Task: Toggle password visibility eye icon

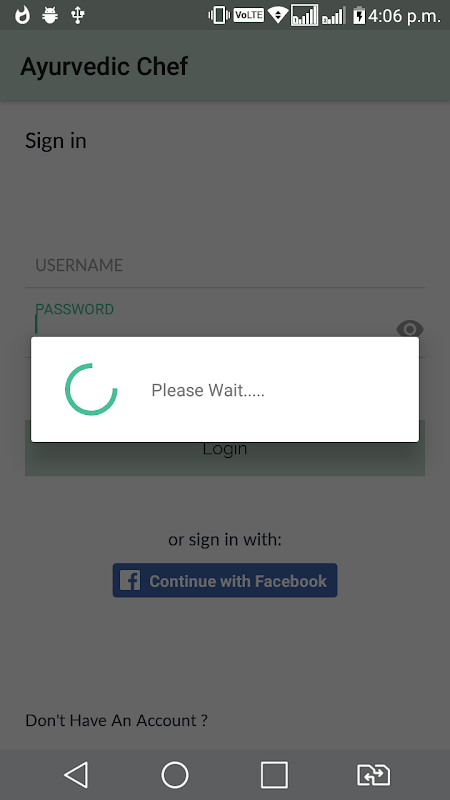Action: tap(410, 329)
